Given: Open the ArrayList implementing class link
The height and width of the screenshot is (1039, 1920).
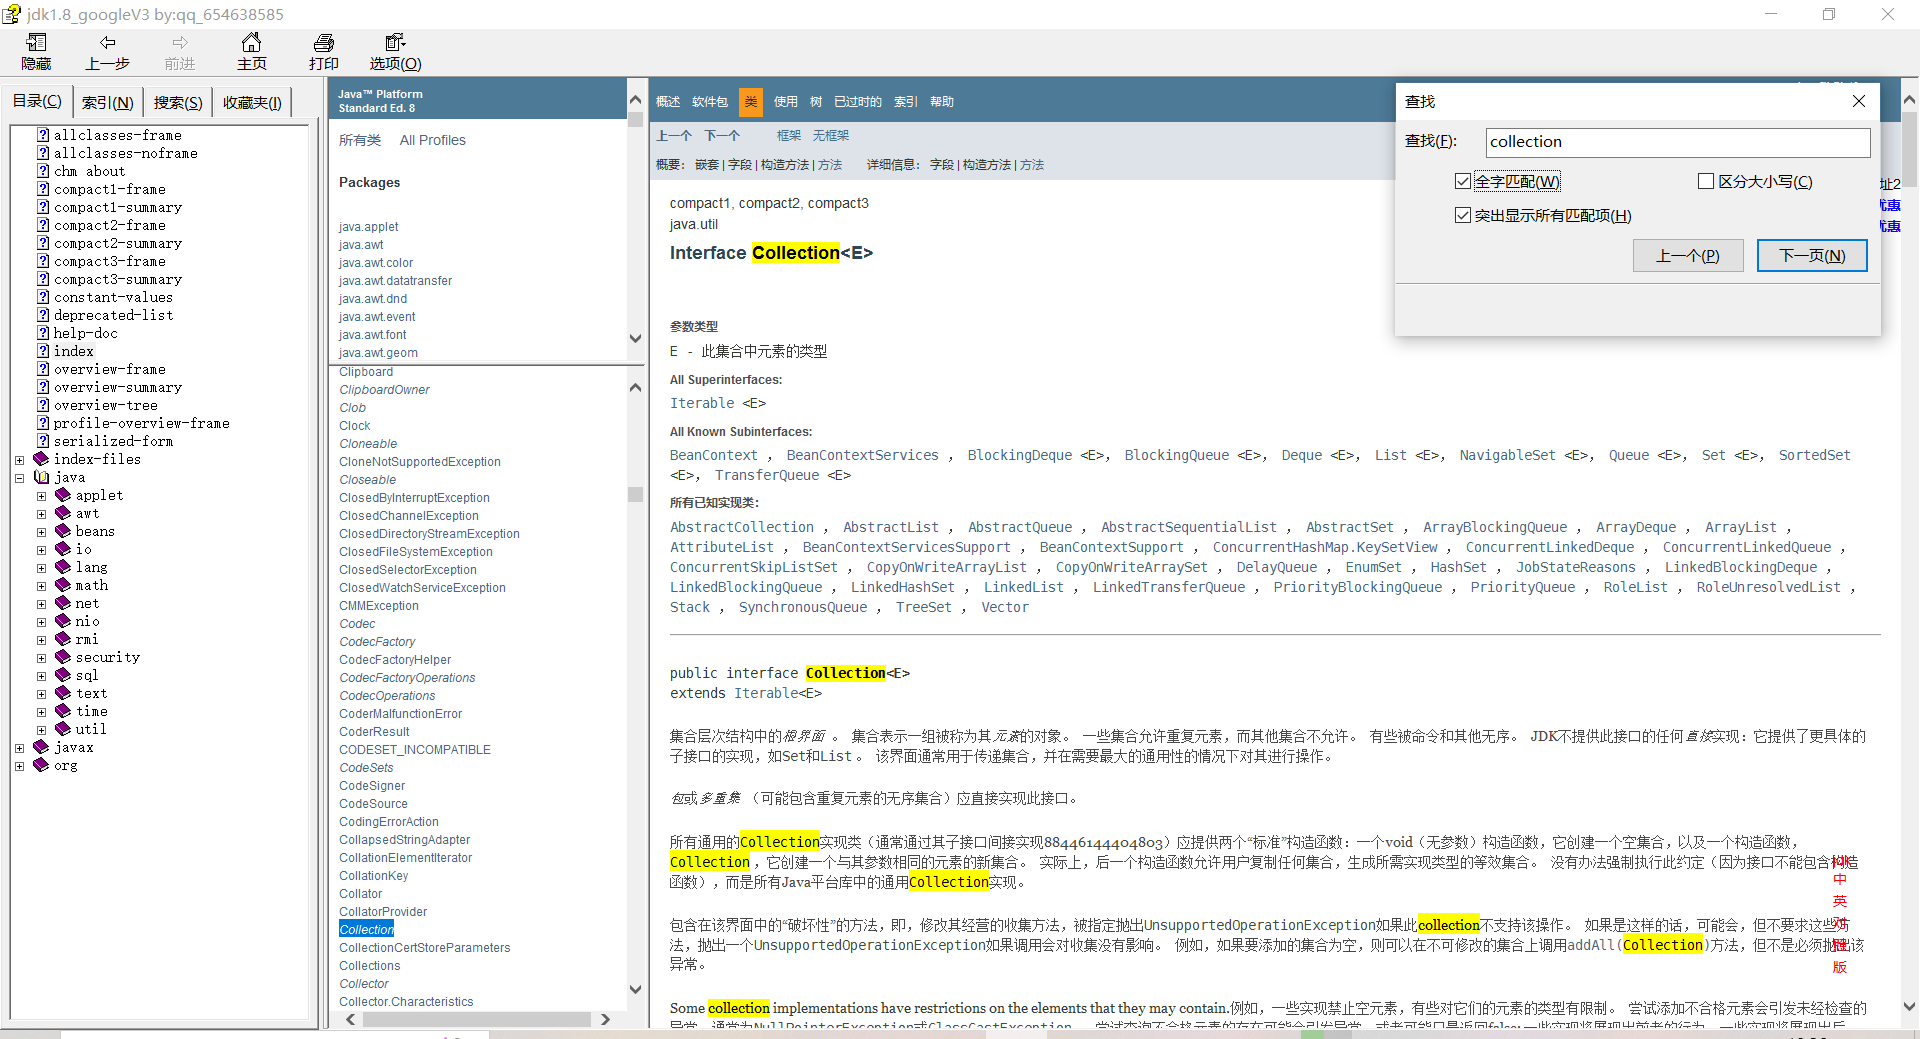Looking at the screenshot, I should tap(1741, 527).
